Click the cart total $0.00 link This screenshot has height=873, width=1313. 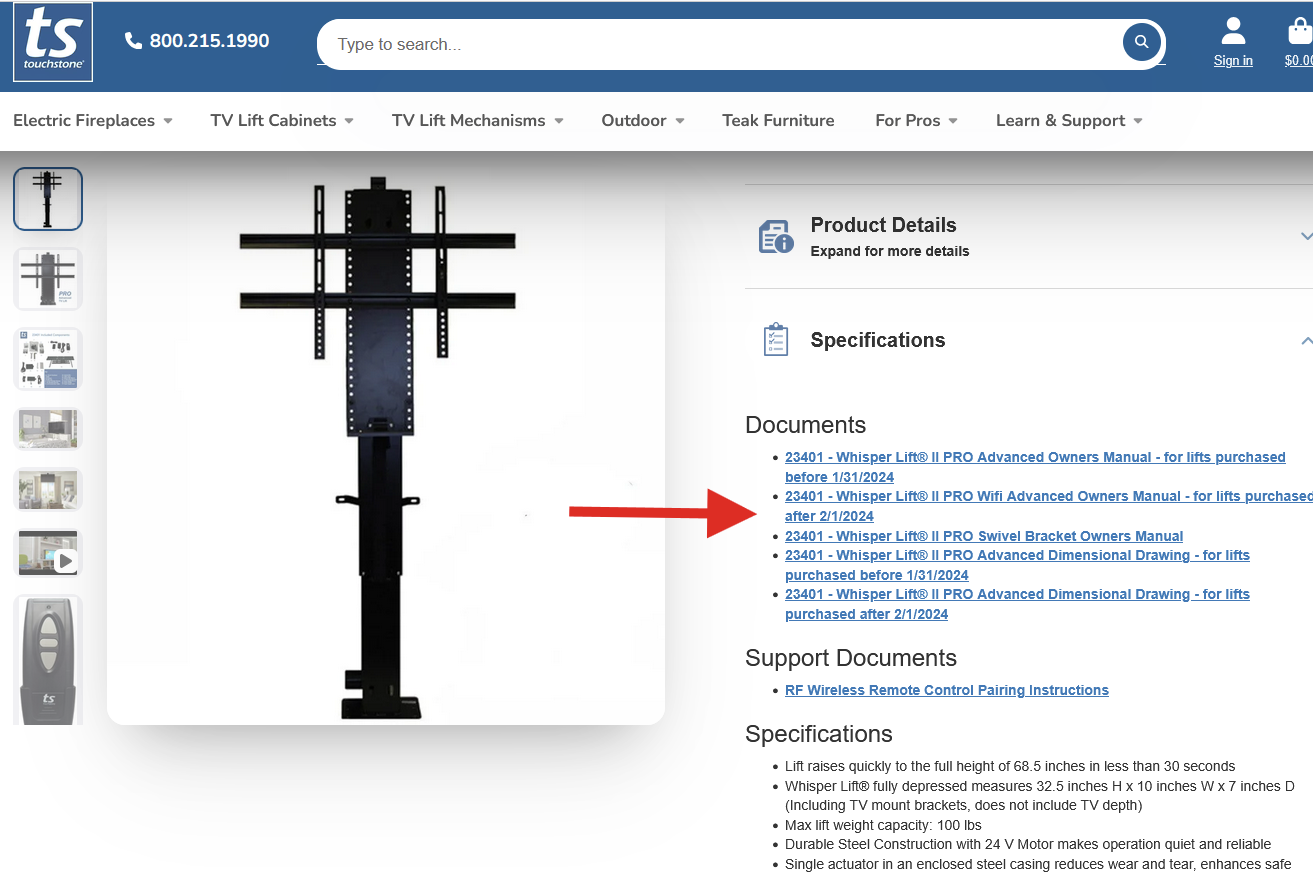pos(1298,61)
